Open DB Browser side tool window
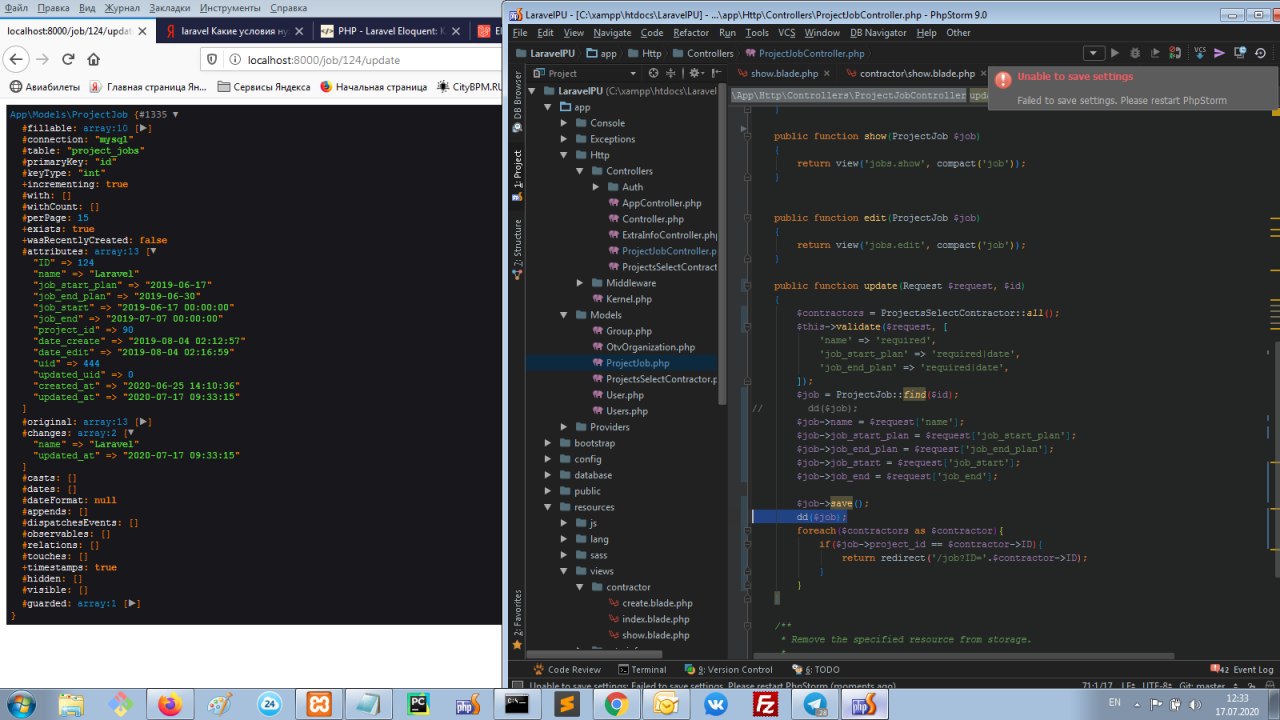Image resolution: width=1280 pixels, height=720 pixels. pos(518,104)
